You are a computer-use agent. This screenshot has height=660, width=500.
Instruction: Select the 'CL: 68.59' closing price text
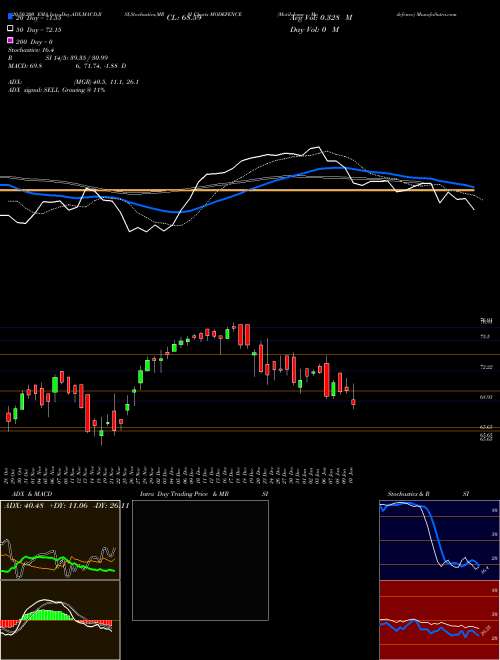(x=184, y=18)
